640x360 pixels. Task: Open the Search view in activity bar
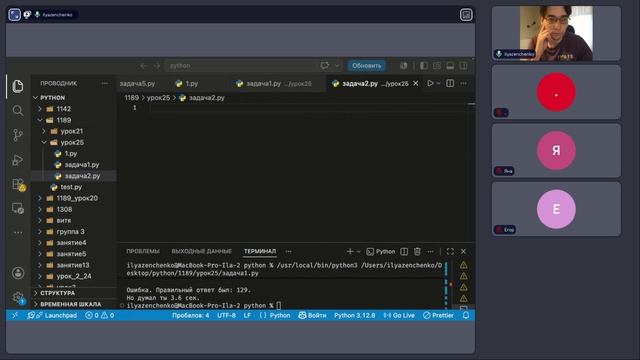coord(18,111)
